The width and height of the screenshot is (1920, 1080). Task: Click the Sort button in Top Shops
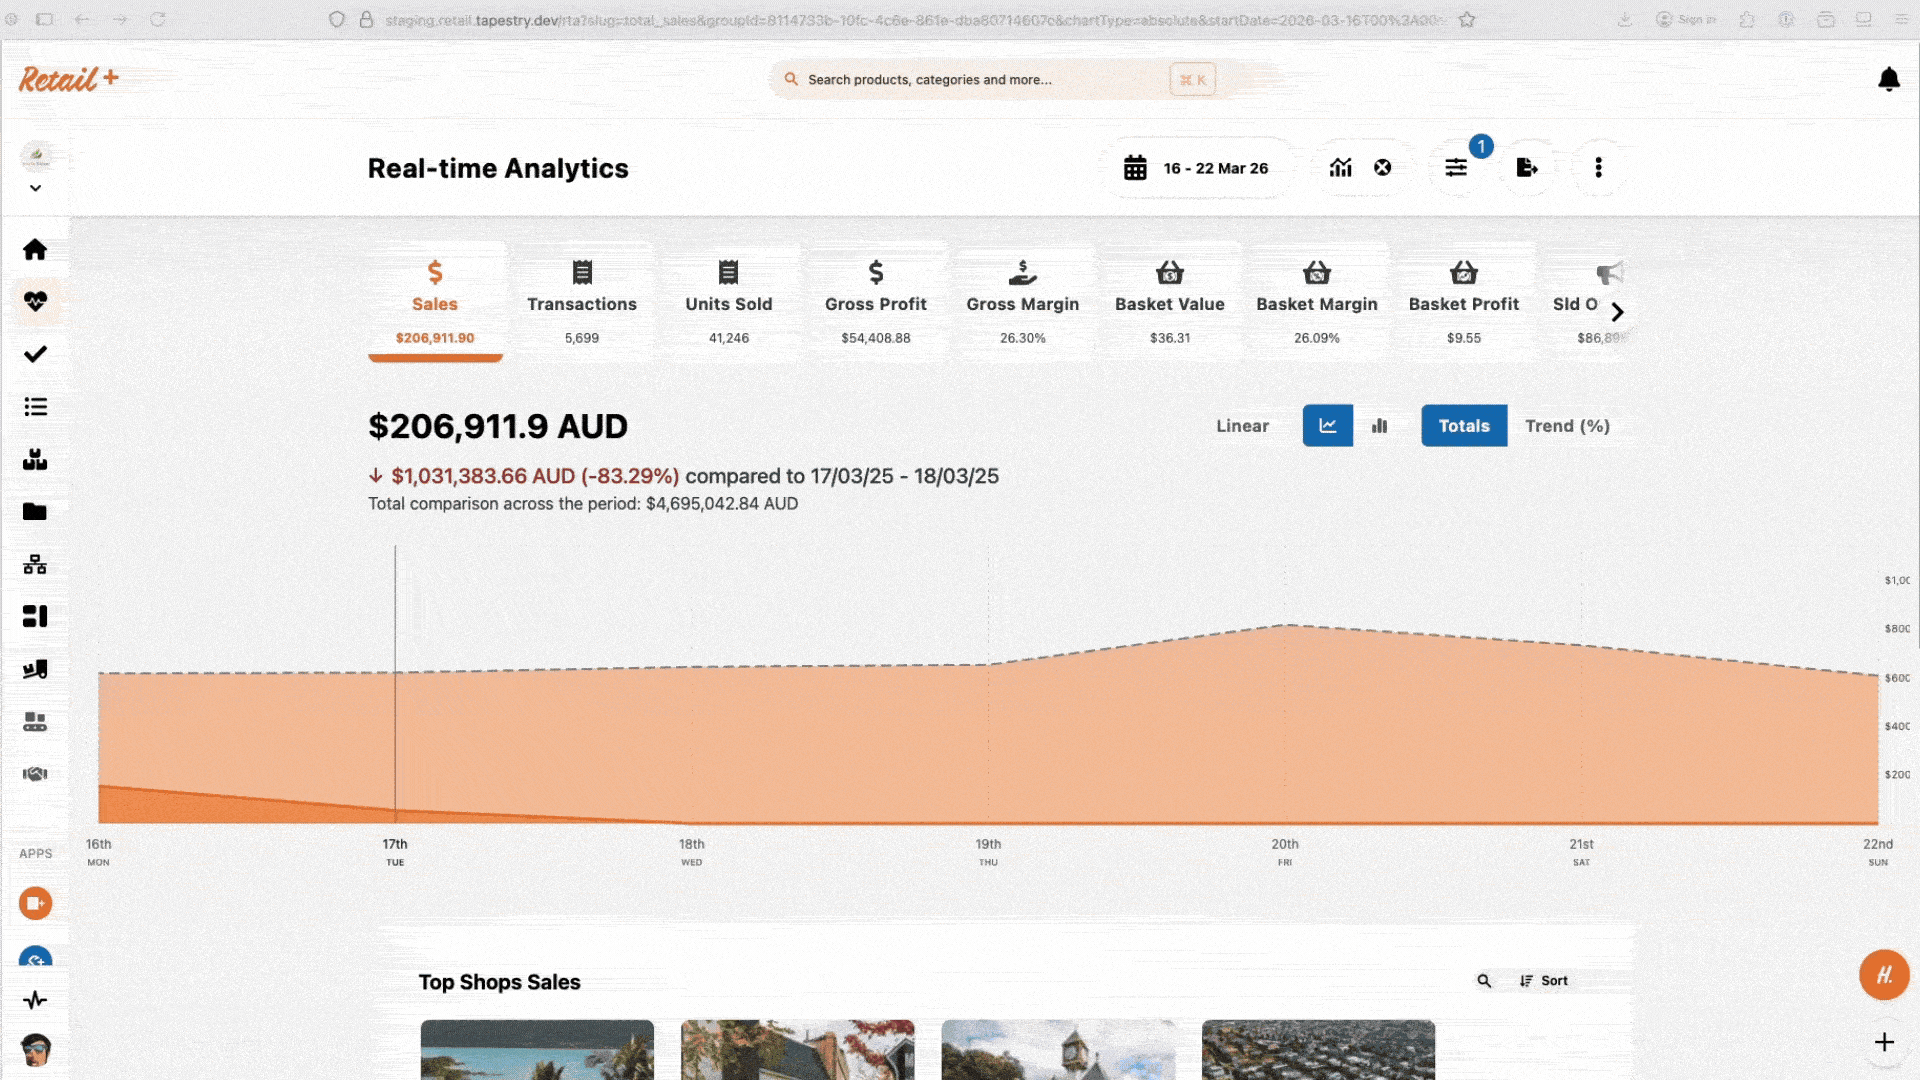[x=1544, y=981]
